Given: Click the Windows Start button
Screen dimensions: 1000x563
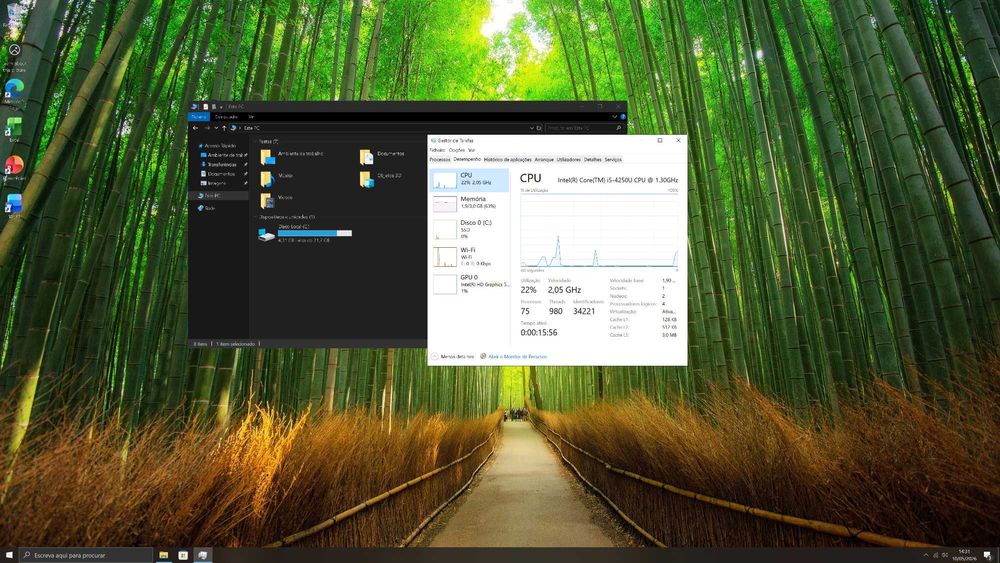Looking at the screenshot, I should [x=9, y=555].
